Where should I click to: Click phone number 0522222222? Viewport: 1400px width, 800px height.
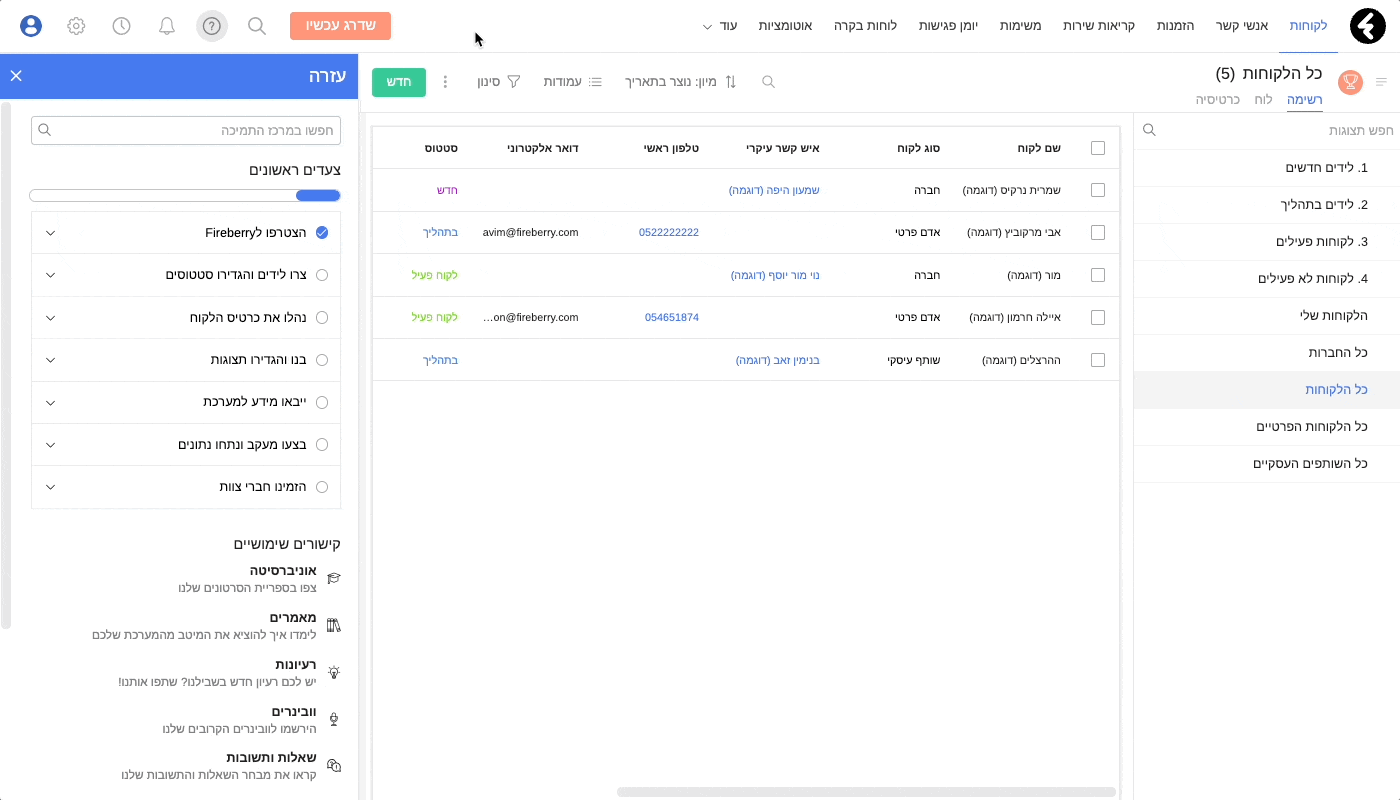[669, 233]
